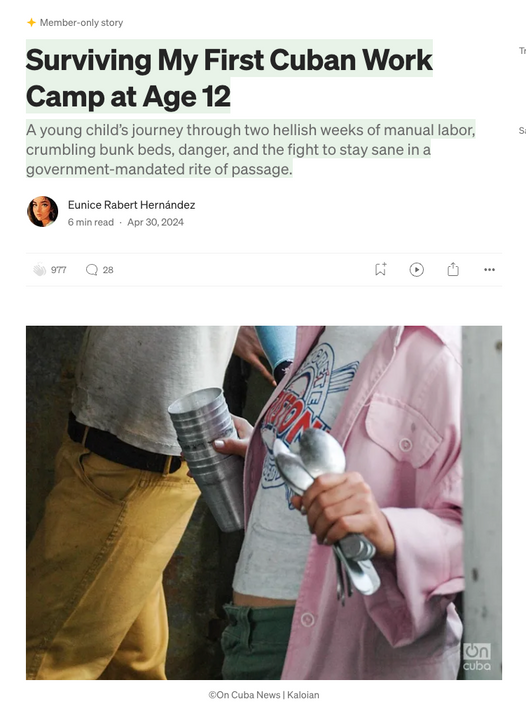
Task: Open the responses via the comment bubble icon
Action: click(x=92, y=270)
